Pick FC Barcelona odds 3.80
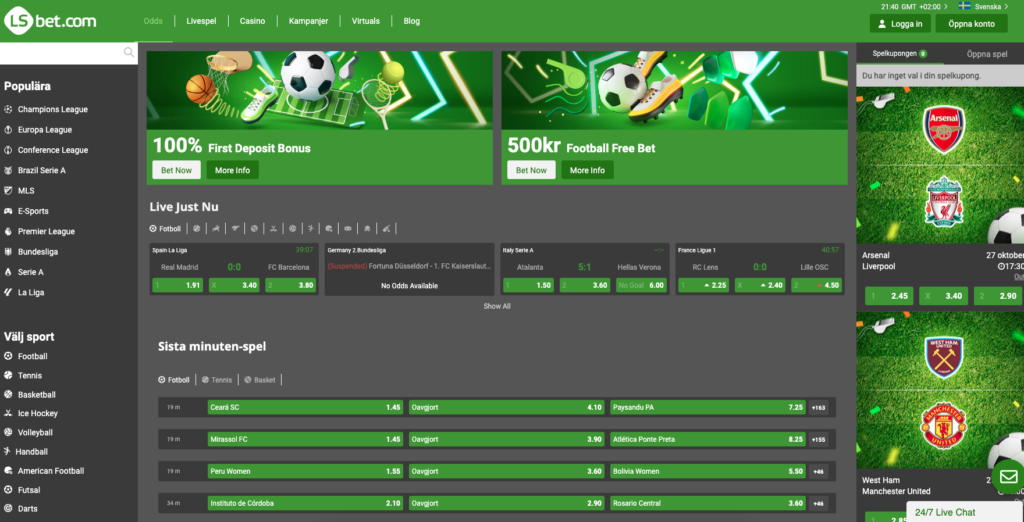Image resolution: width=1024 pixels, height=522 pixels. [x=291, y=285]
